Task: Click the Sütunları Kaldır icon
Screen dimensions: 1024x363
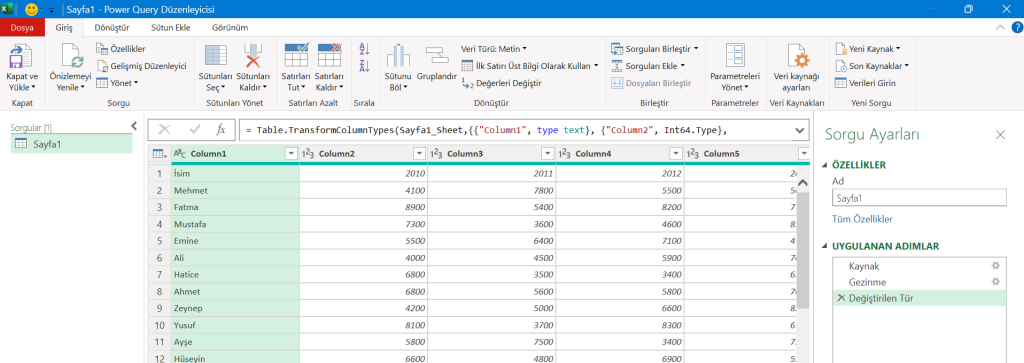Action: [x=253, y=56]
